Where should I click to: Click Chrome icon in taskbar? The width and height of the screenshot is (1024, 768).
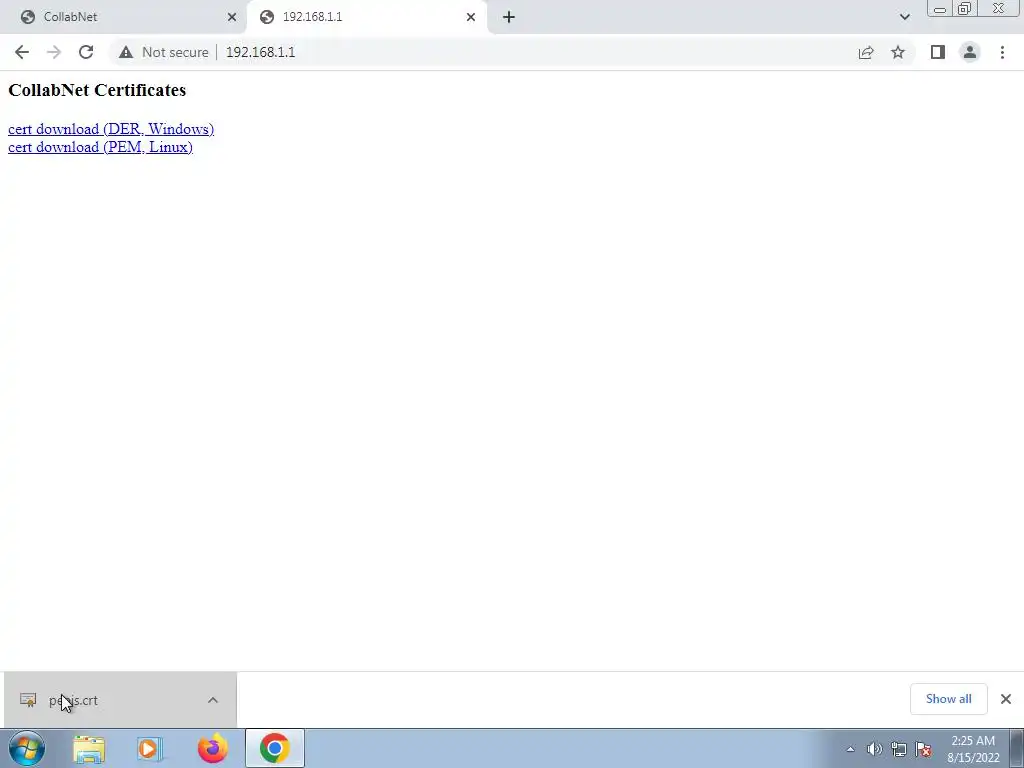(275, 748)
